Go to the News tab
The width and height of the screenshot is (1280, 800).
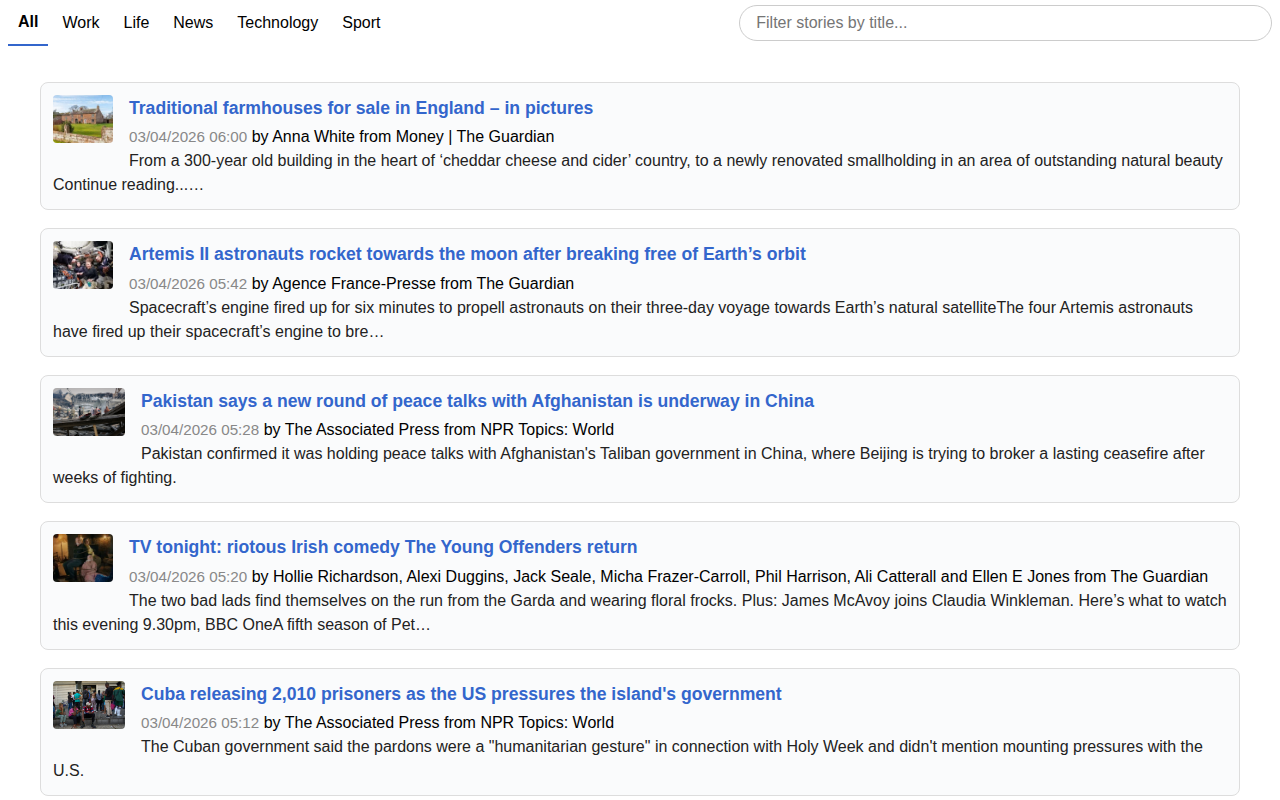pyautogui.click(x=193, y=22)
